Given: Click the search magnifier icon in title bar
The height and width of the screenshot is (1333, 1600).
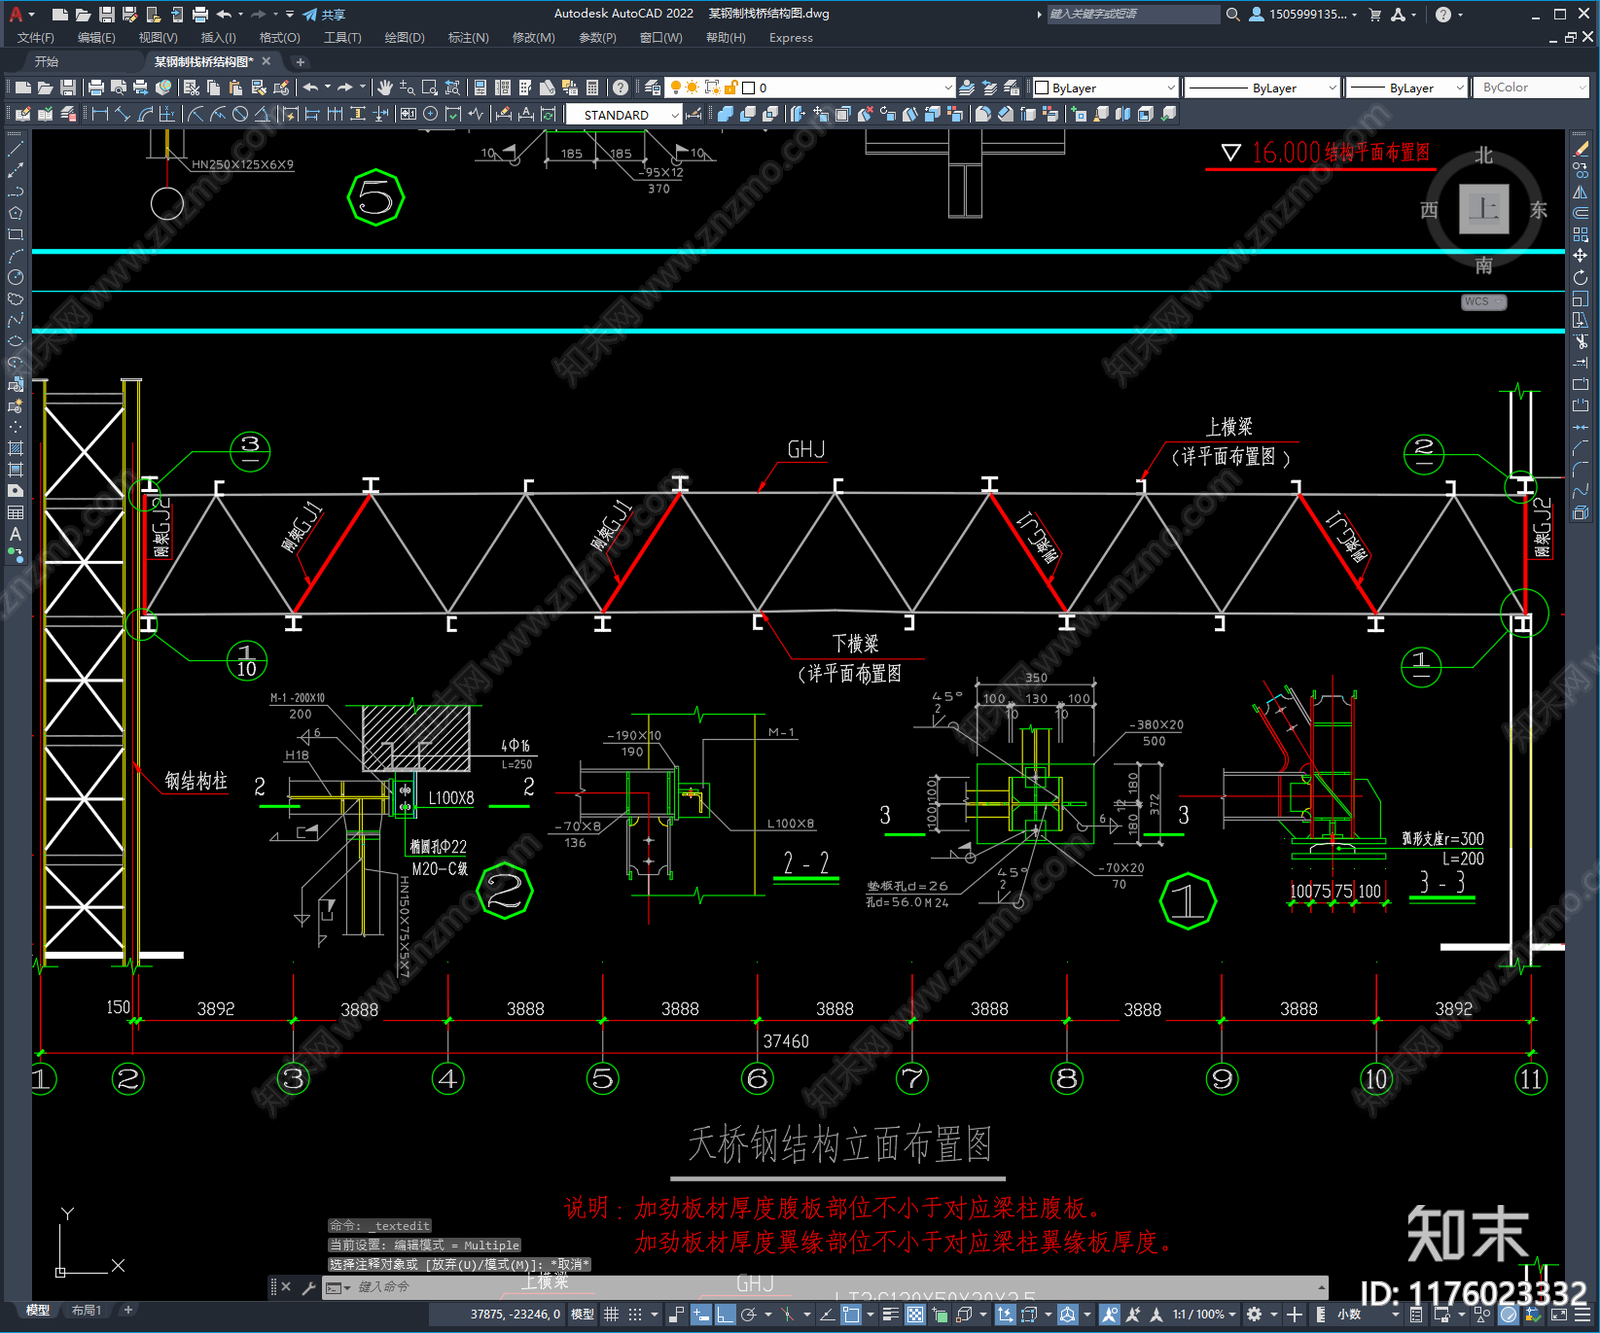Looking at the screenshot, I should coord(1233,14).
